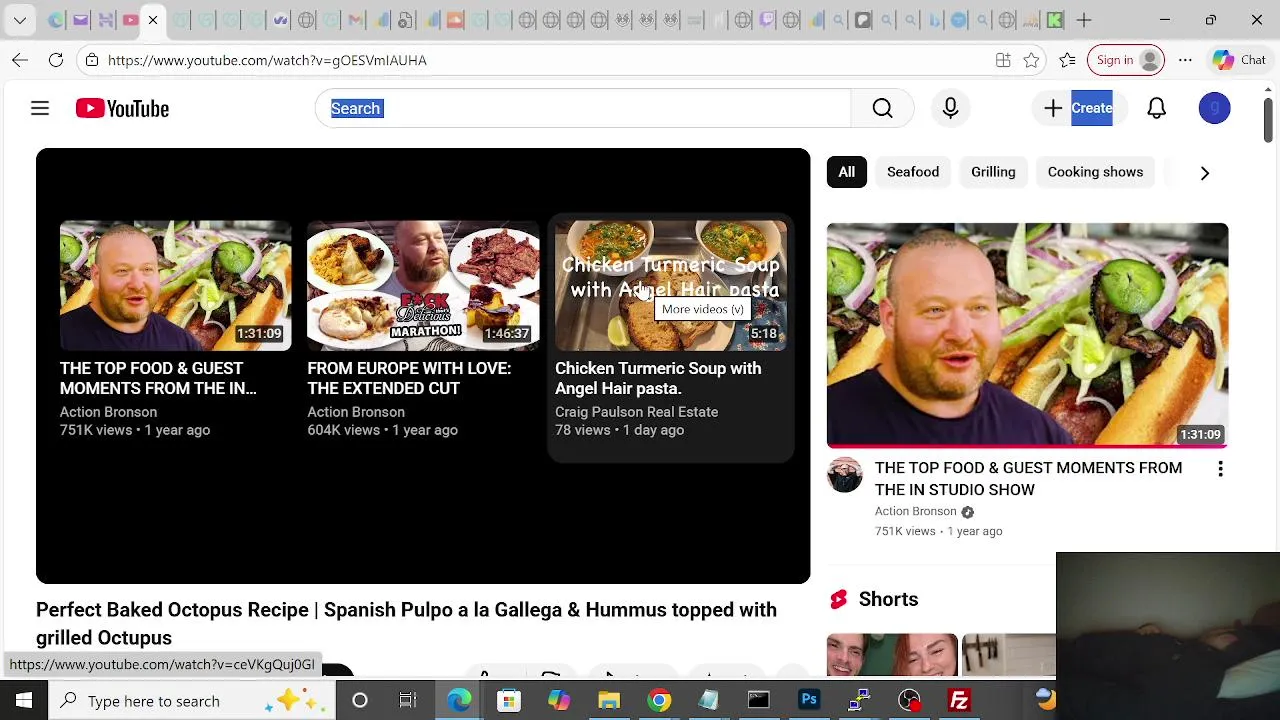Click endscreen title THE TOP FOOD & GUEST MOMENTS
The width and height of the screenshot is (1280, 720).
point(158,378)
